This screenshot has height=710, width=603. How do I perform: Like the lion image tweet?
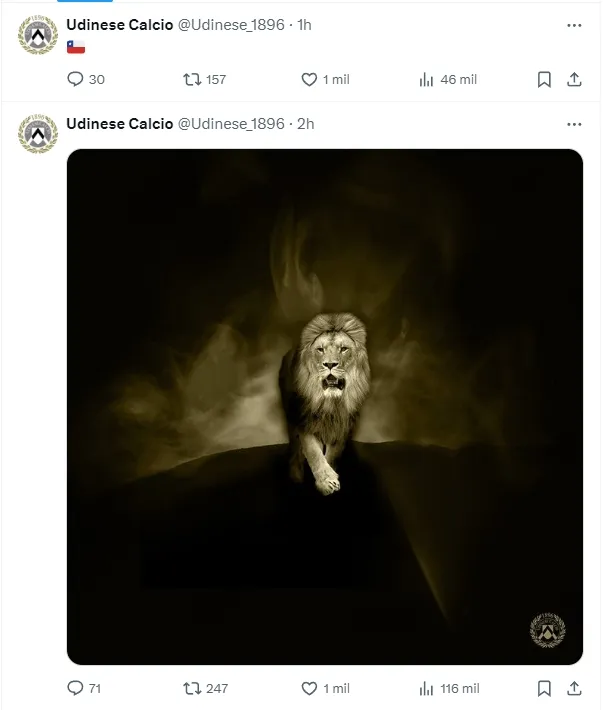pyautogui.click(x=310, y=688)
